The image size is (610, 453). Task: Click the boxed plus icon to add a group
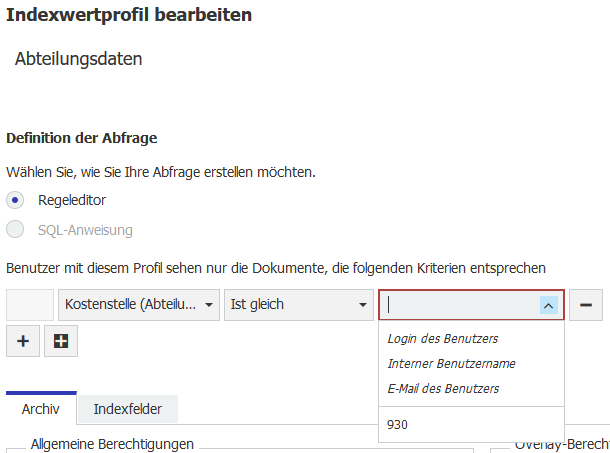tap(61, 341)
